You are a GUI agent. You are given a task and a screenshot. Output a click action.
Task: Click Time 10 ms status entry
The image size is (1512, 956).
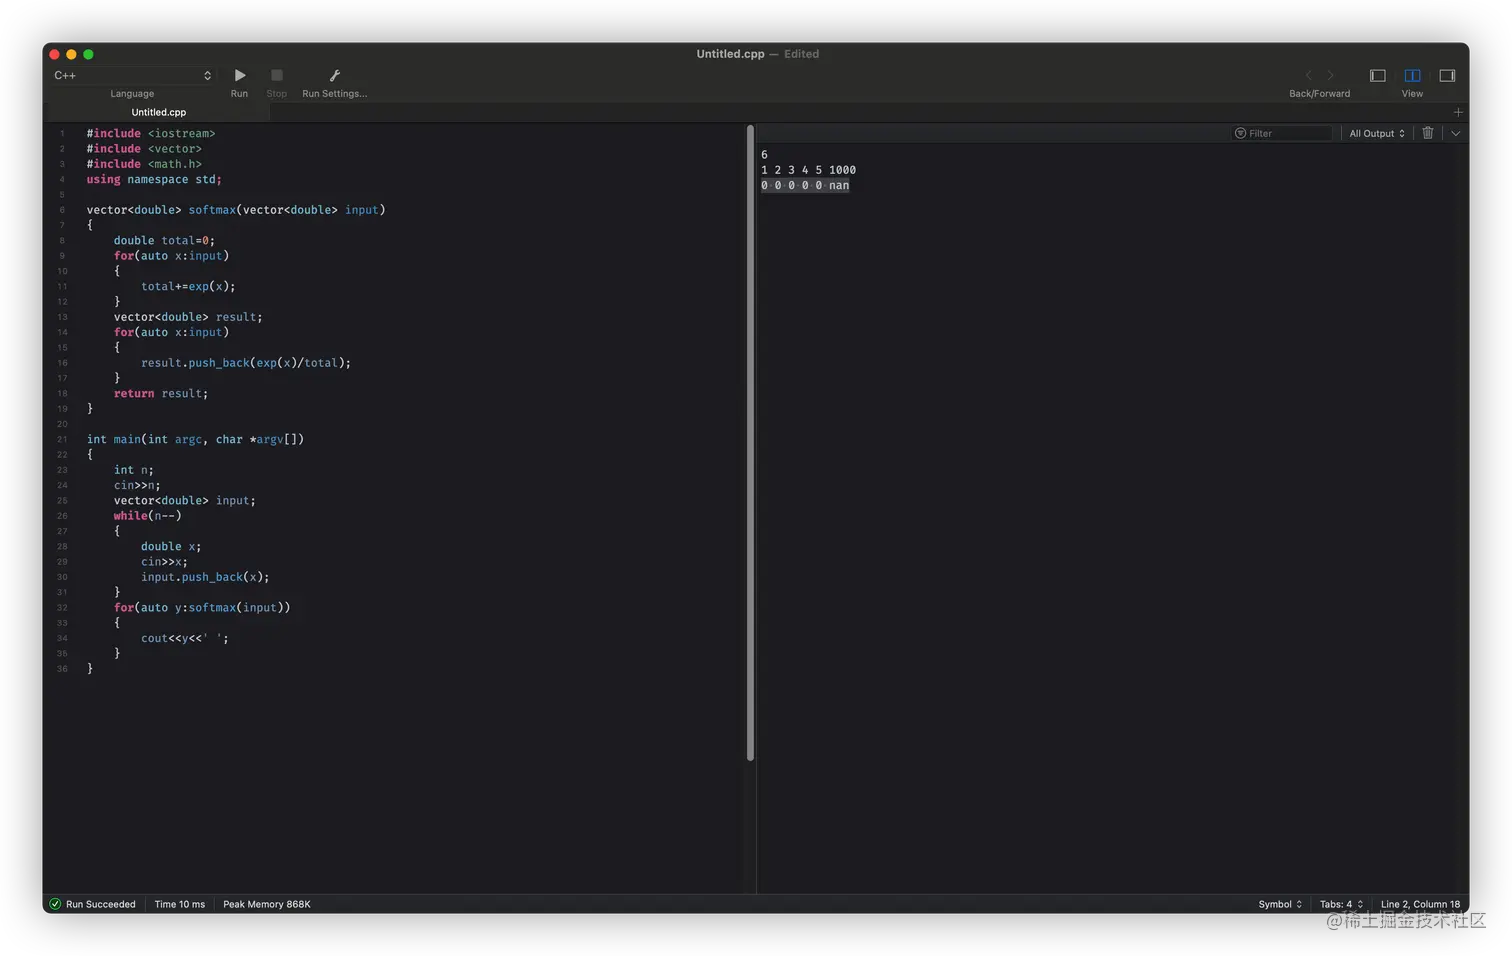click(180, 904)
